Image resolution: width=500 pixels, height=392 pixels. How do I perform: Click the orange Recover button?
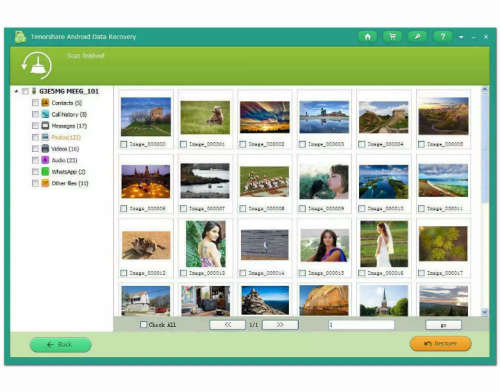pyautogui.click(x=440, y=343)
